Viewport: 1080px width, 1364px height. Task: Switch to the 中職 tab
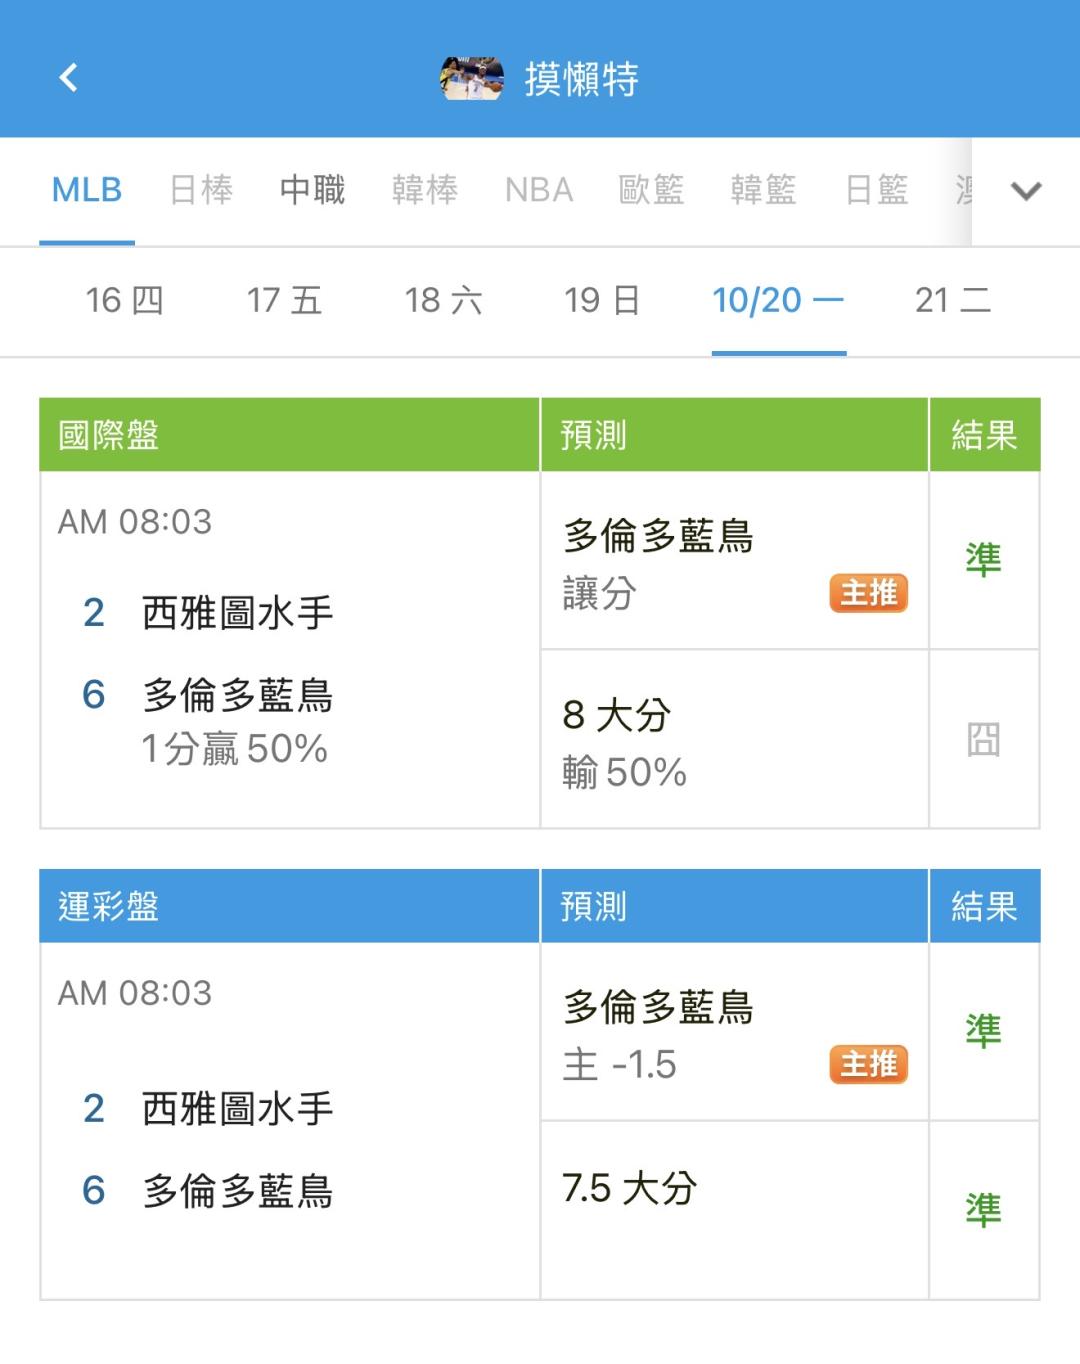pyautogui.click(x=312, y=190)
